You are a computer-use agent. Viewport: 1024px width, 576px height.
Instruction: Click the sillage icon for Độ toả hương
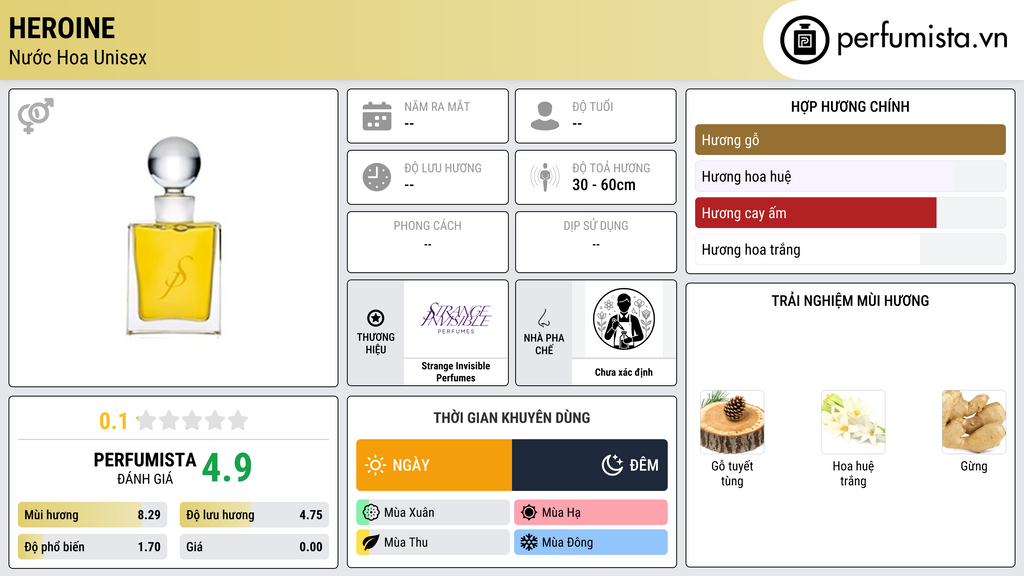pos(545,177)
